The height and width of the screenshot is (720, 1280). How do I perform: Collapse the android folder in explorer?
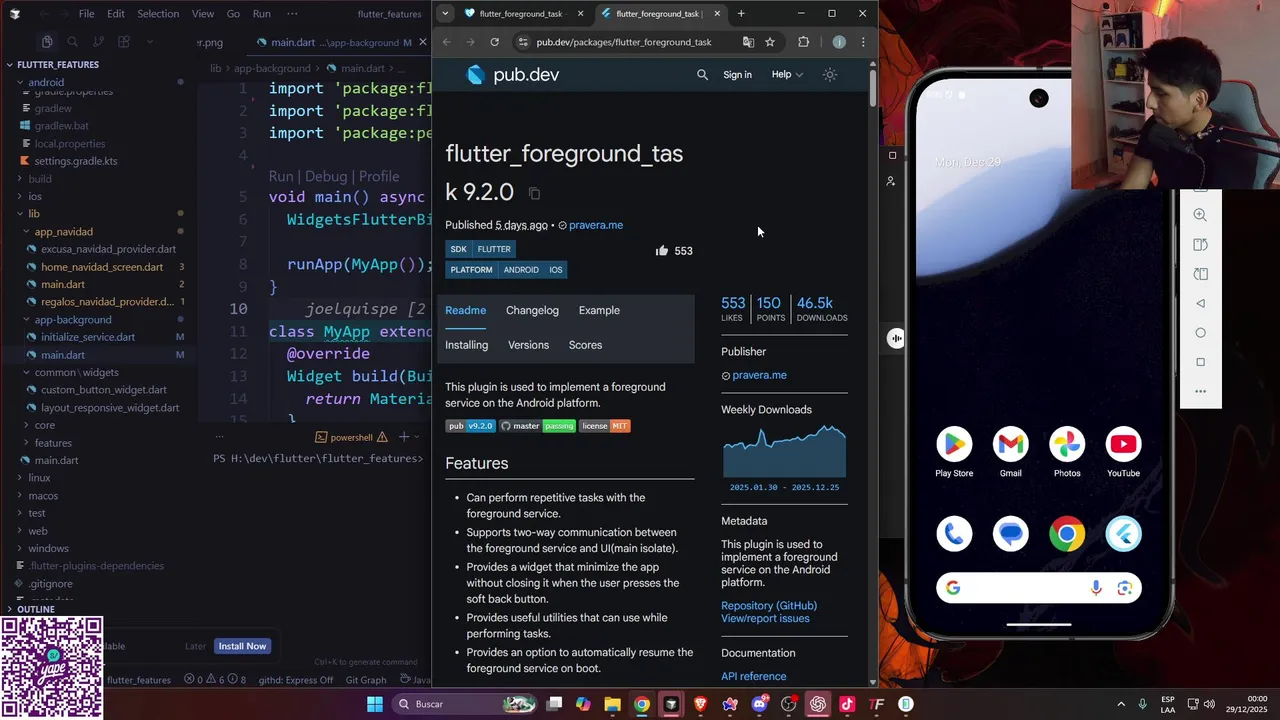46,82
